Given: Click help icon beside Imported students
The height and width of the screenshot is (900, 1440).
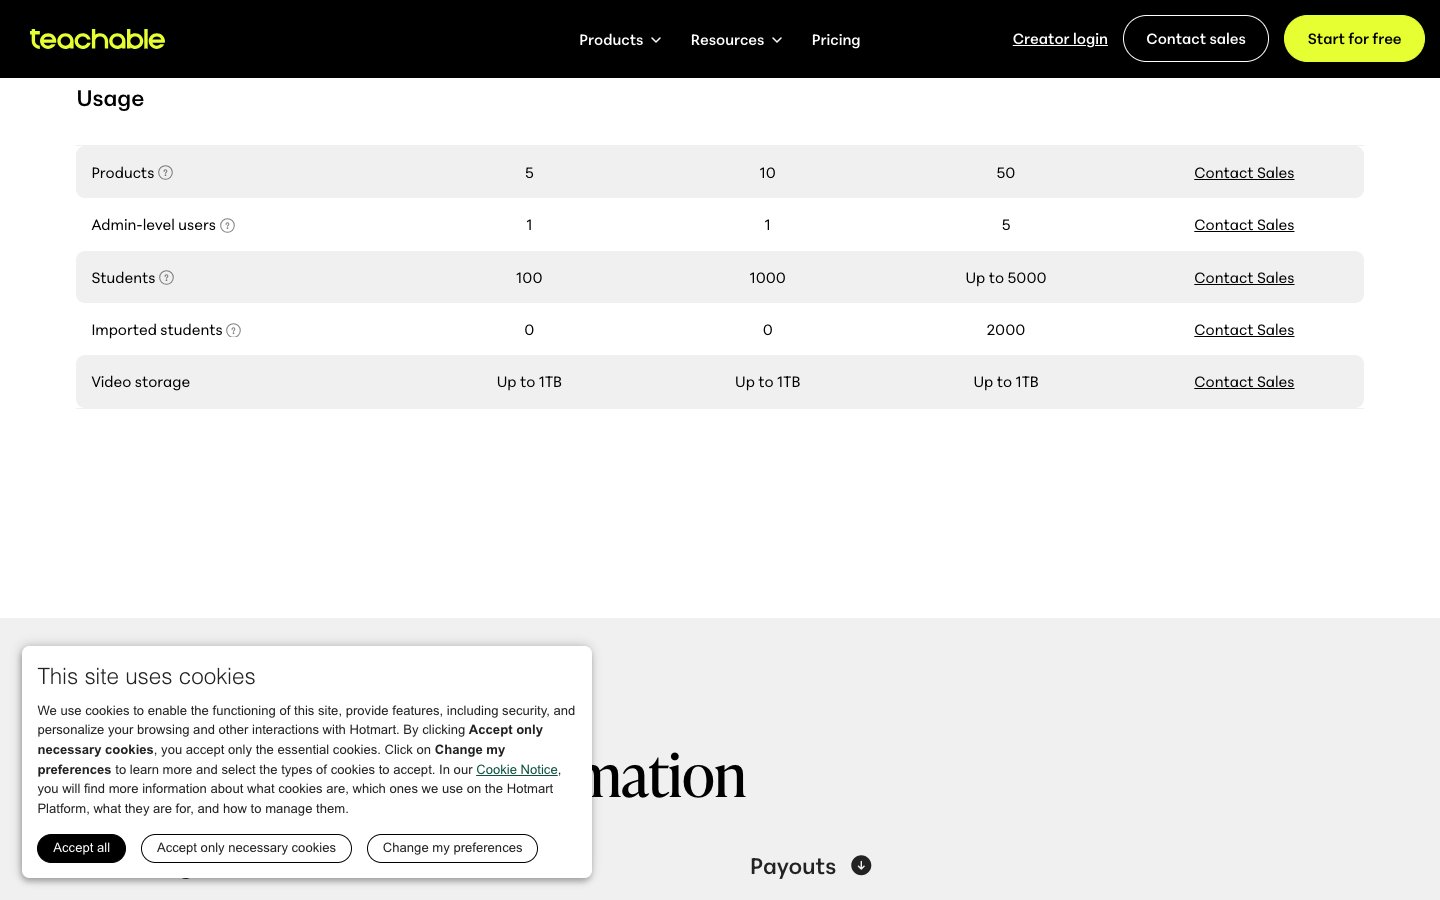Looking at the screenshot, I should click(x=234, y=330).
